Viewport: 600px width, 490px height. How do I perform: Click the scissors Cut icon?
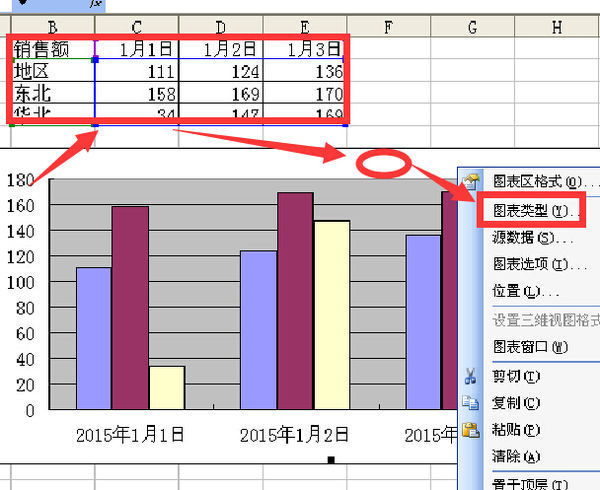tap(470, 376)
